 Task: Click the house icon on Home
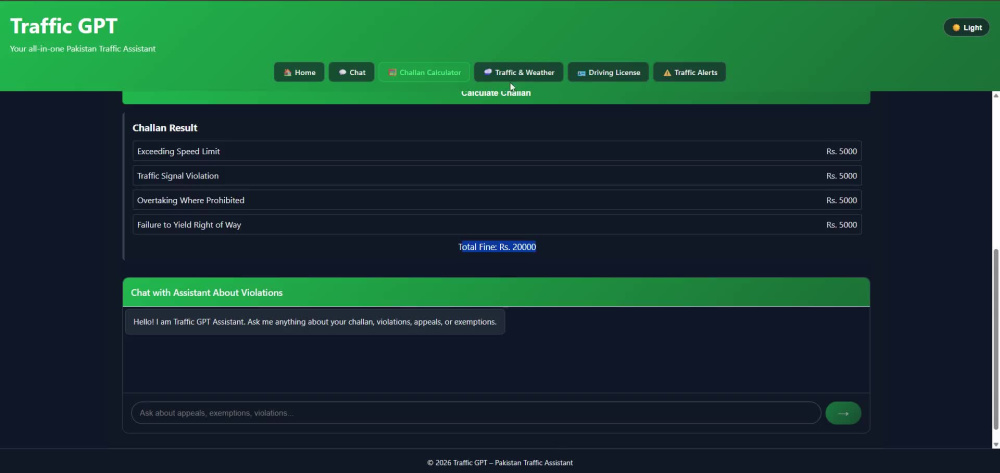(287, 73)
